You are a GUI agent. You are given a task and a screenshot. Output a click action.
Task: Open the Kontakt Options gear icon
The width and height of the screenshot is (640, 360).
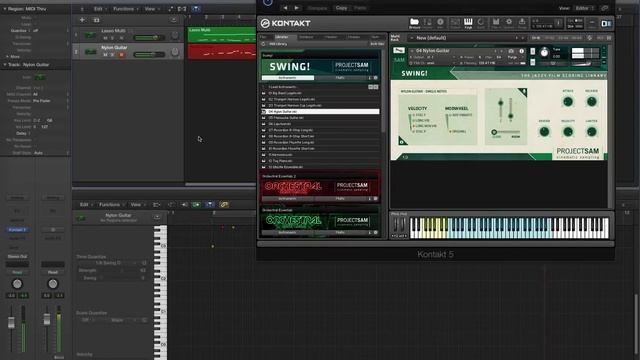click(x=509, y=23)
